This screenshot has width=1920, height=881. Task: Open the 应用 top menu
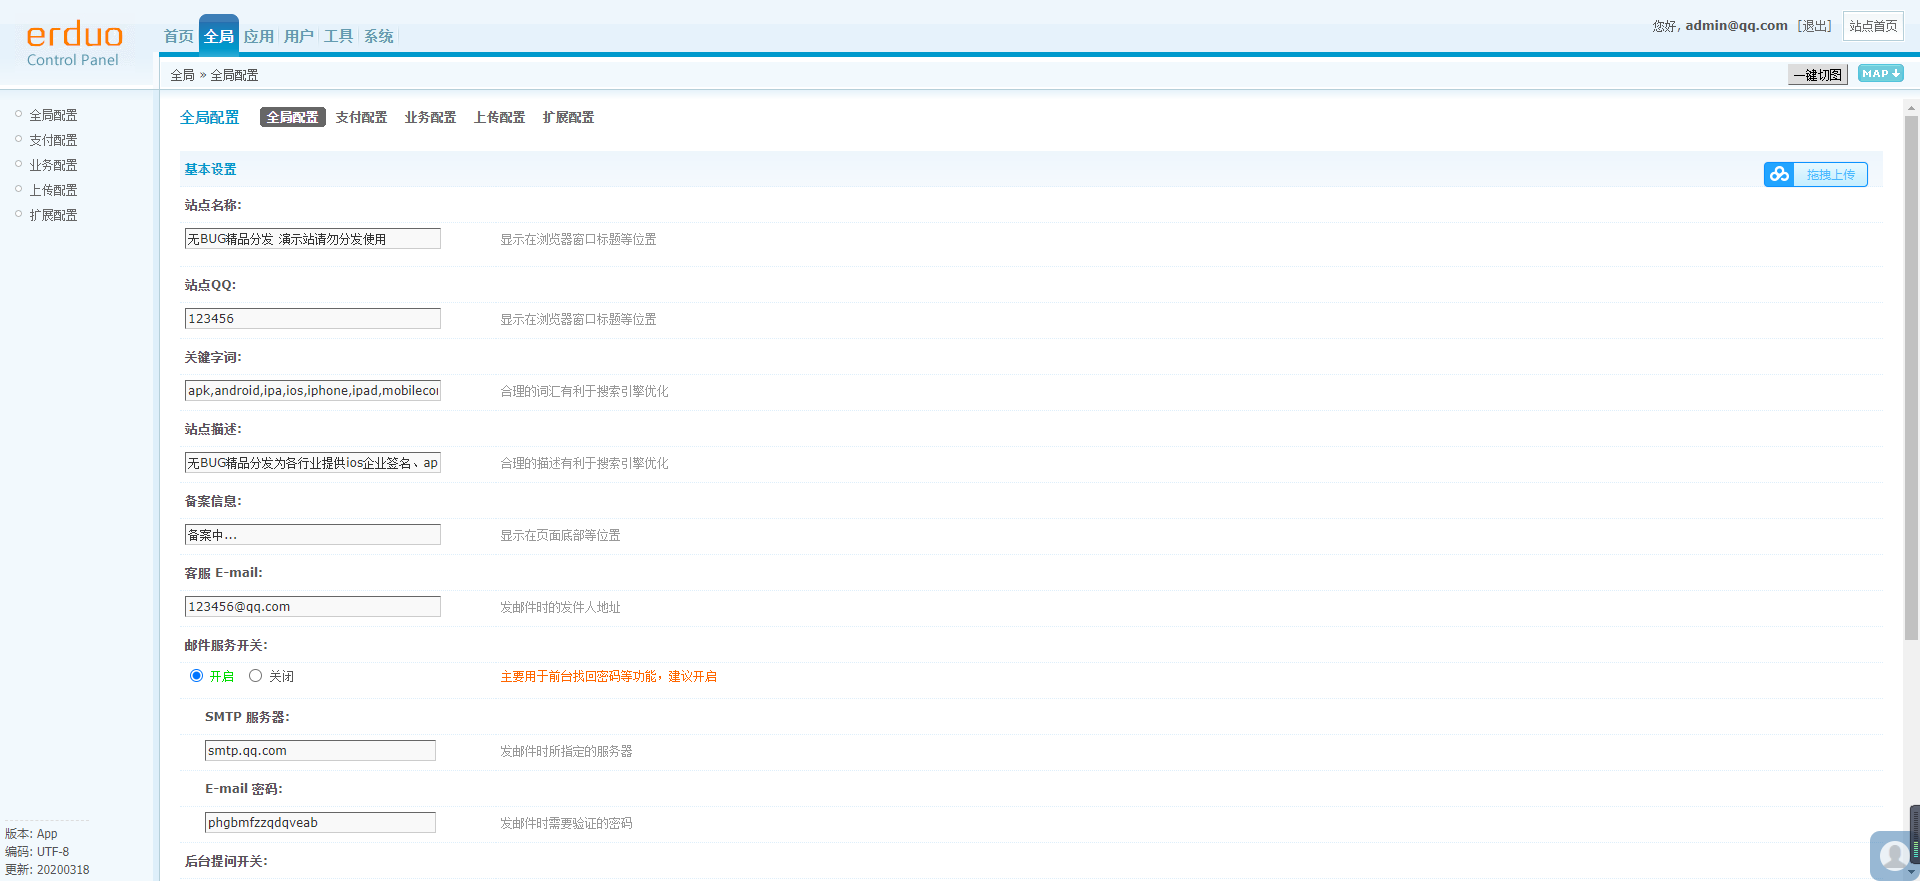click(x=258, y=37)
